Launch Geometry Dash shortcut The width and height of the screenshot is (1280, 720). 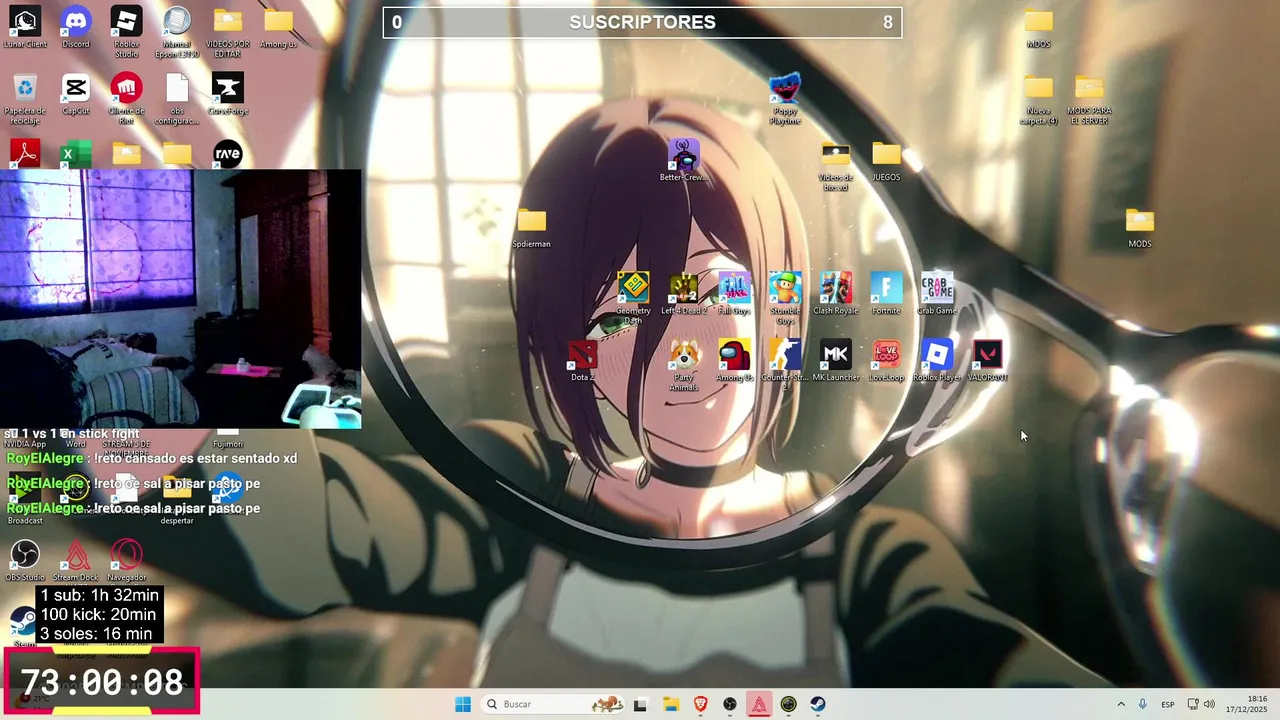[633, 298]
